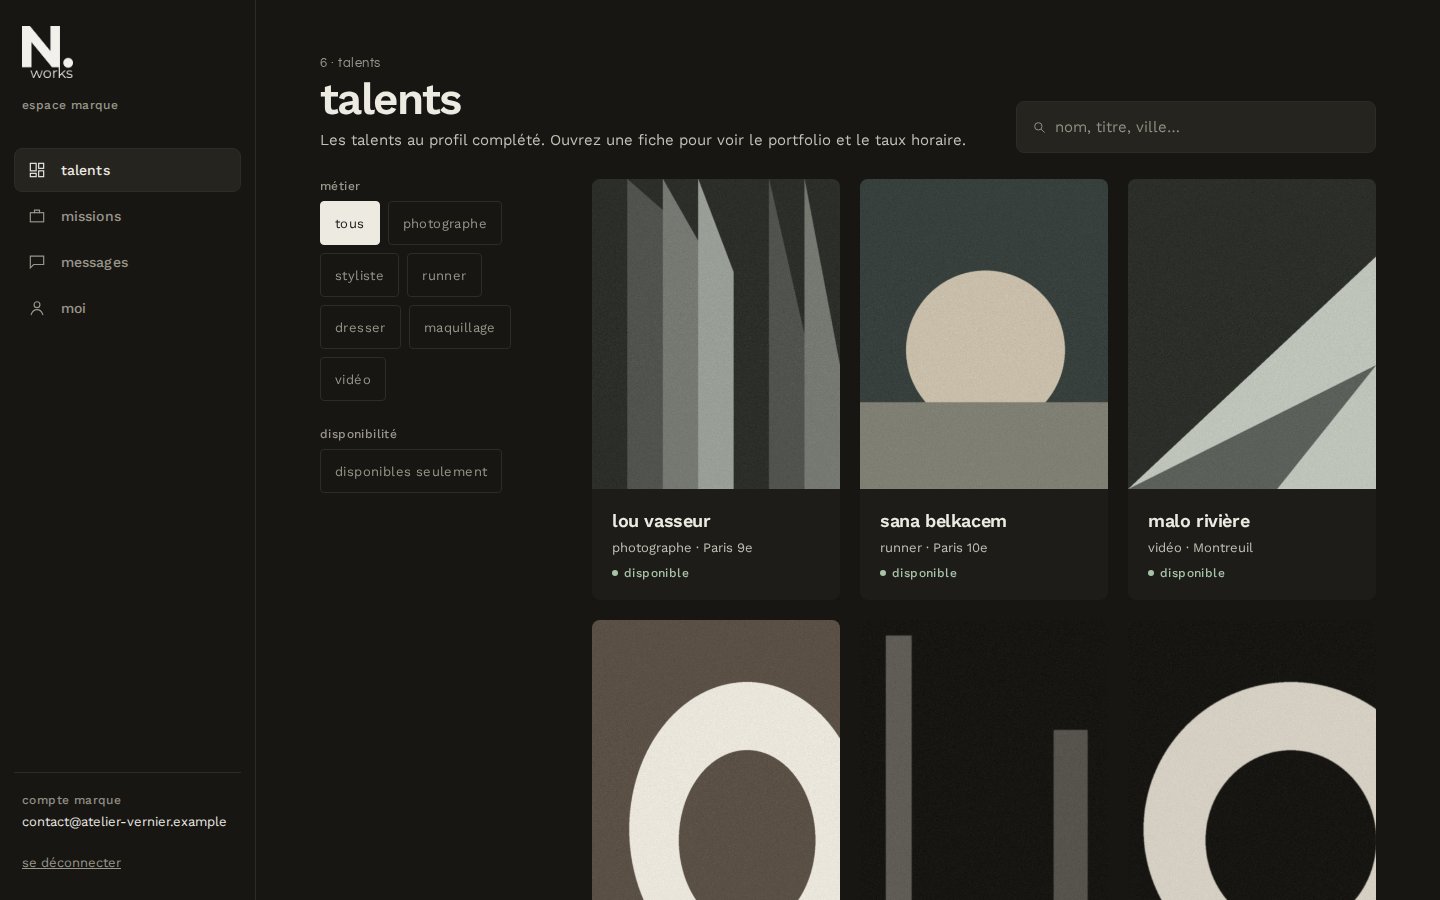Go to missions in sidebar
Viewport: 1440px width, 900px height.
tap(127, 216)
